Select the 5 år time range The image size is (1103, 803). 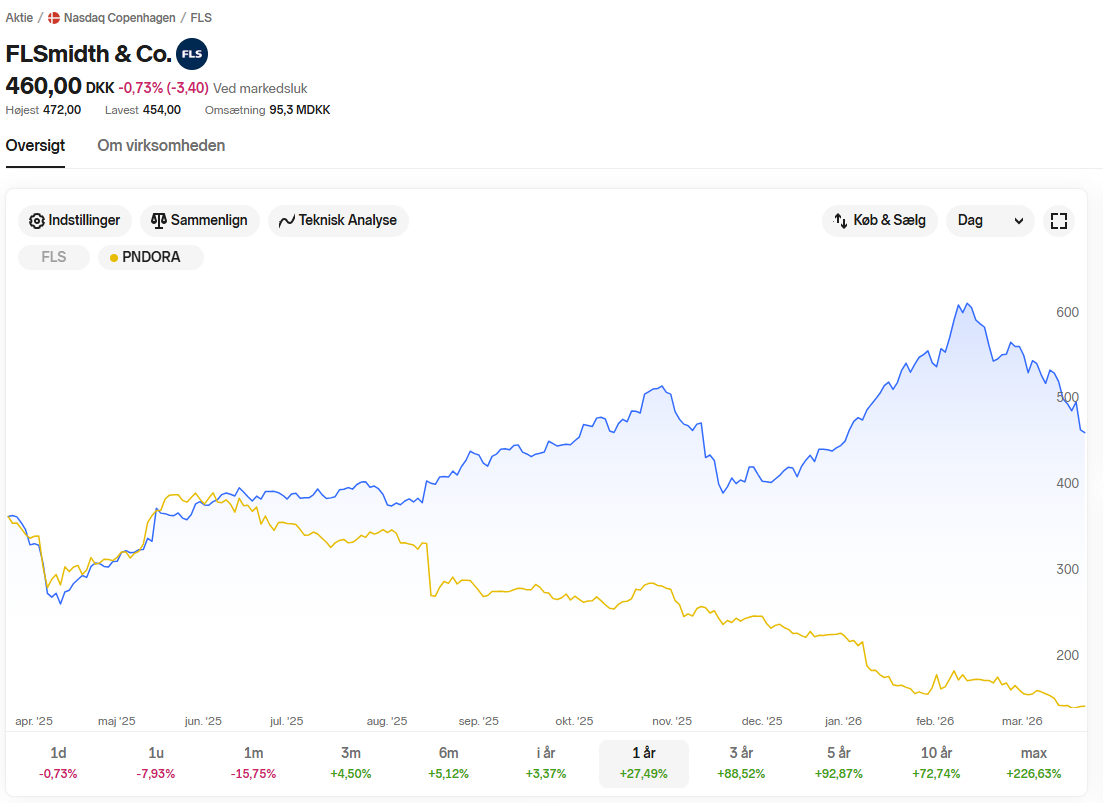pyautogui.click(x=839, y=763)
